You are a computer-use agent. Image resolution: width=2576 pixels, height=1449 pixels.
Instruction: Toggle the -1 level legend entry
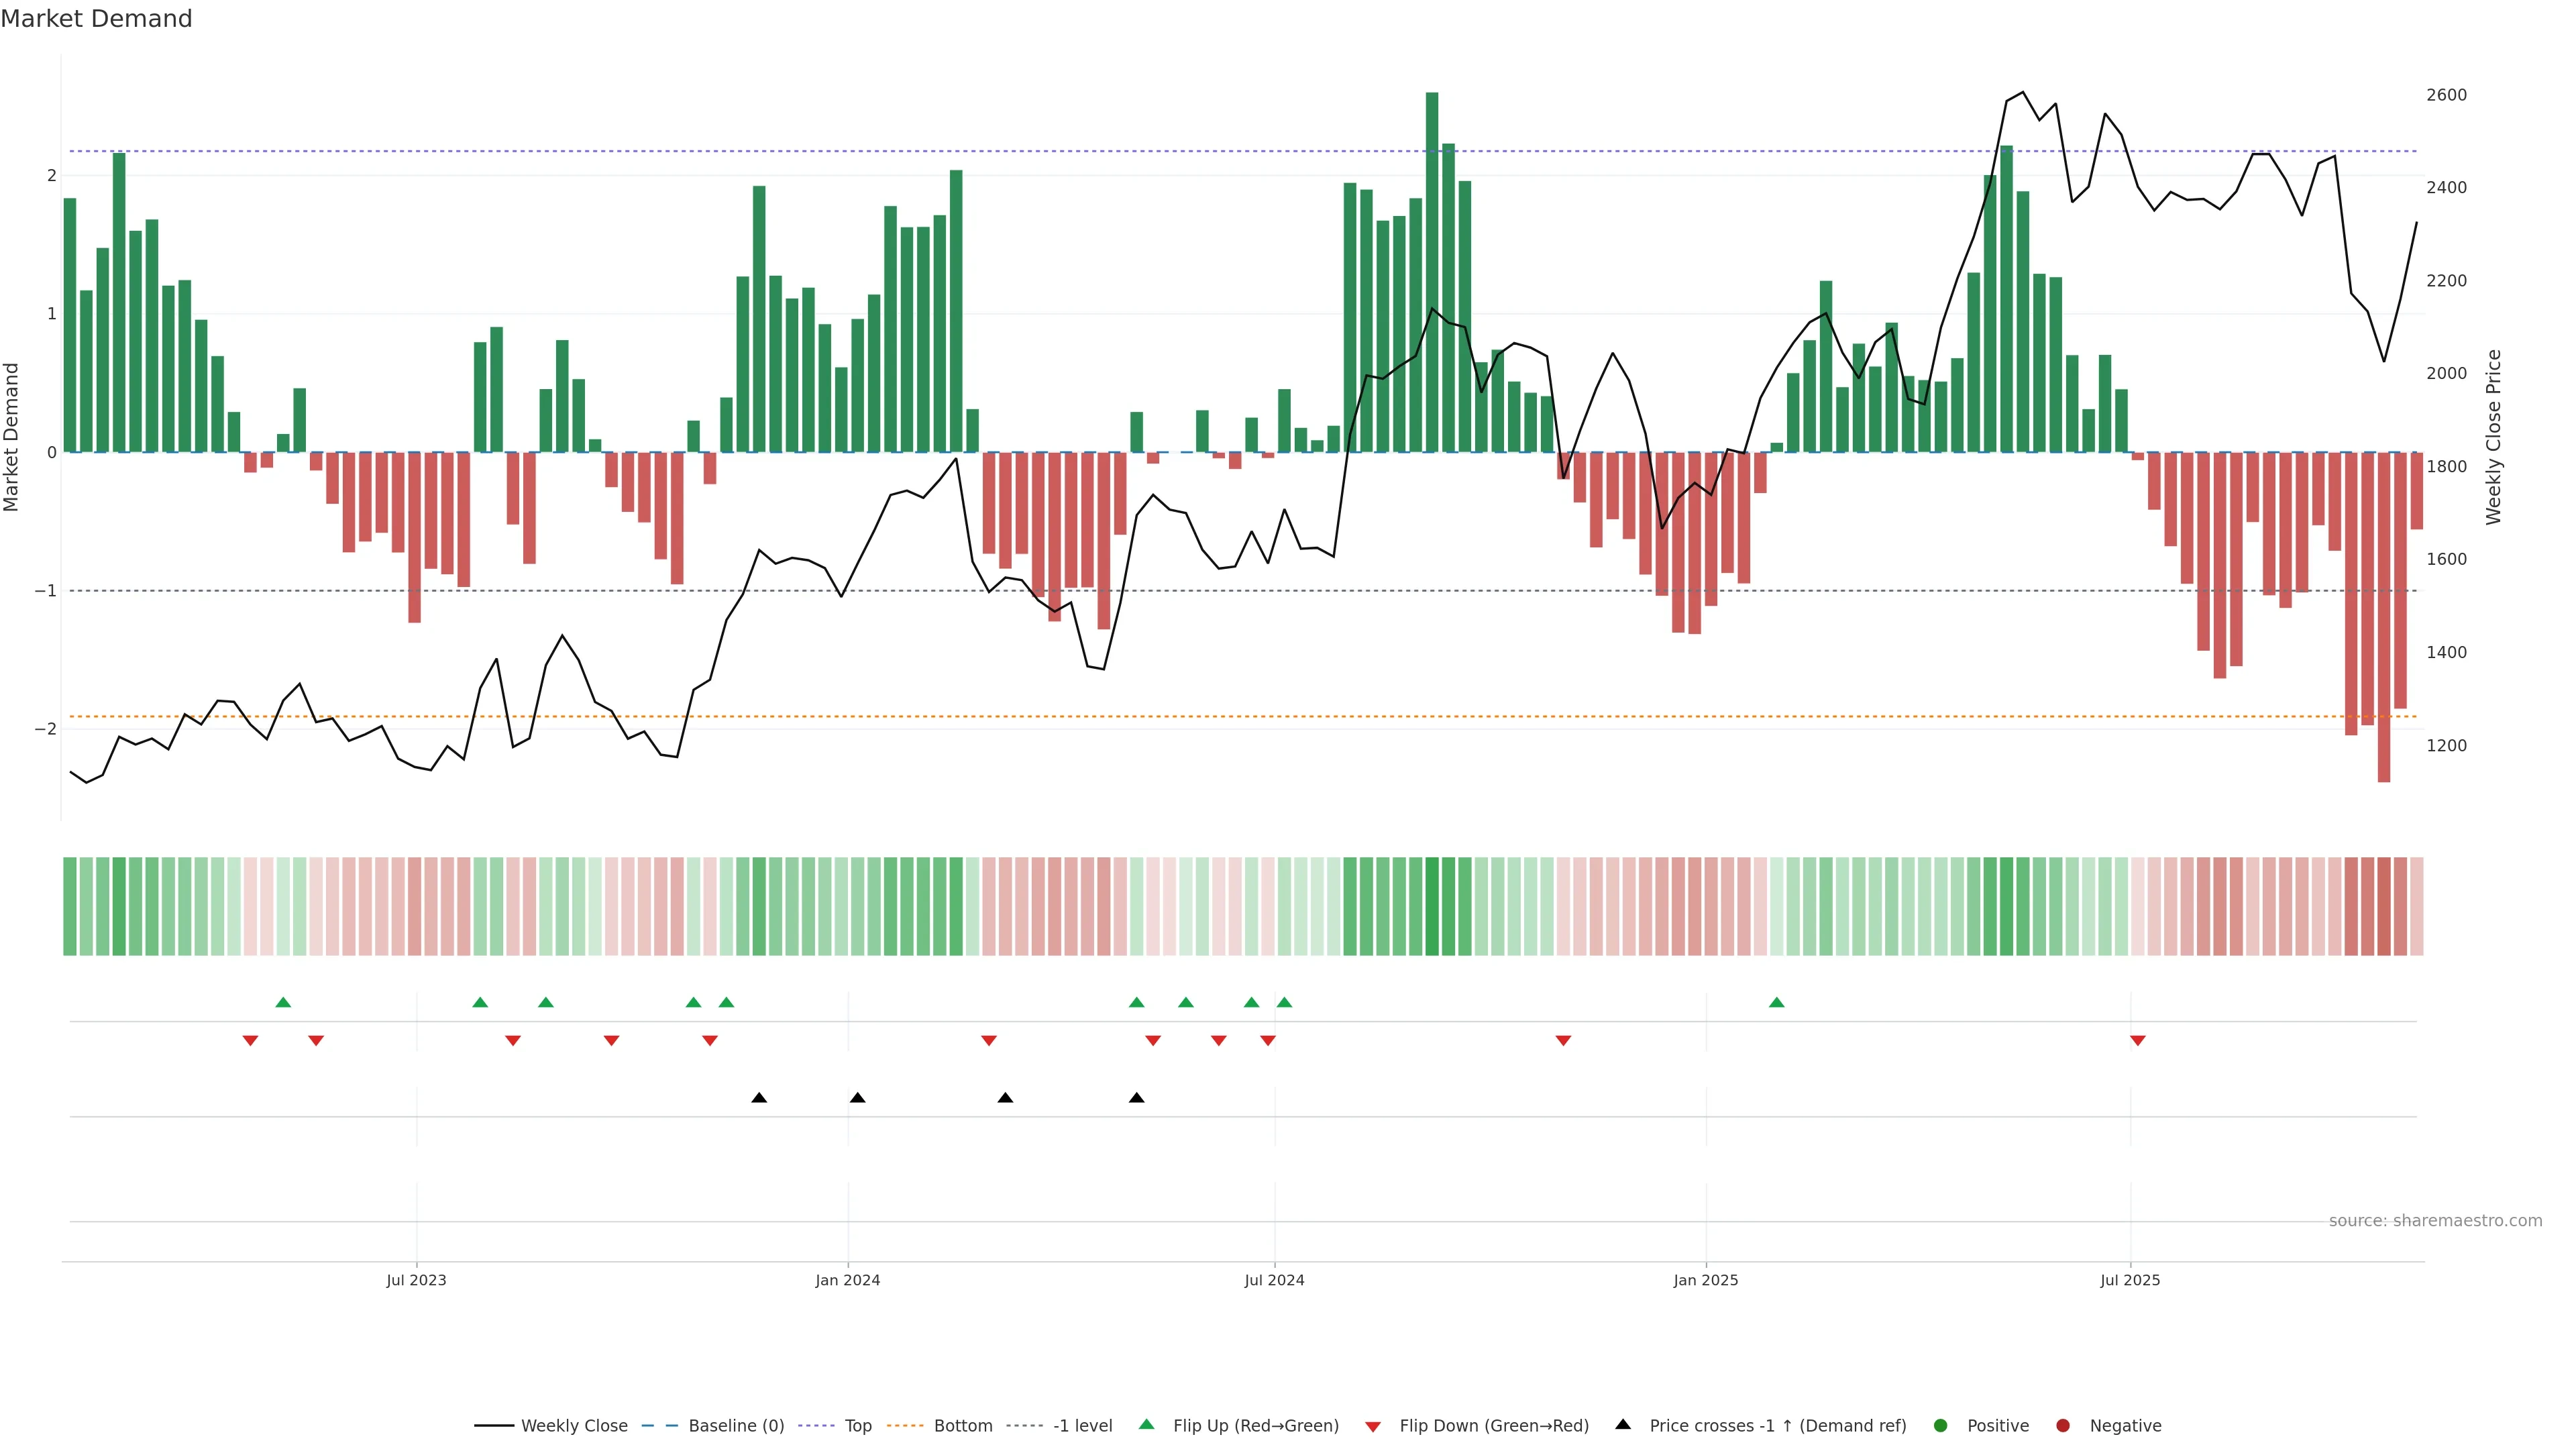pyautogui.click(x=1082, y=1425)
